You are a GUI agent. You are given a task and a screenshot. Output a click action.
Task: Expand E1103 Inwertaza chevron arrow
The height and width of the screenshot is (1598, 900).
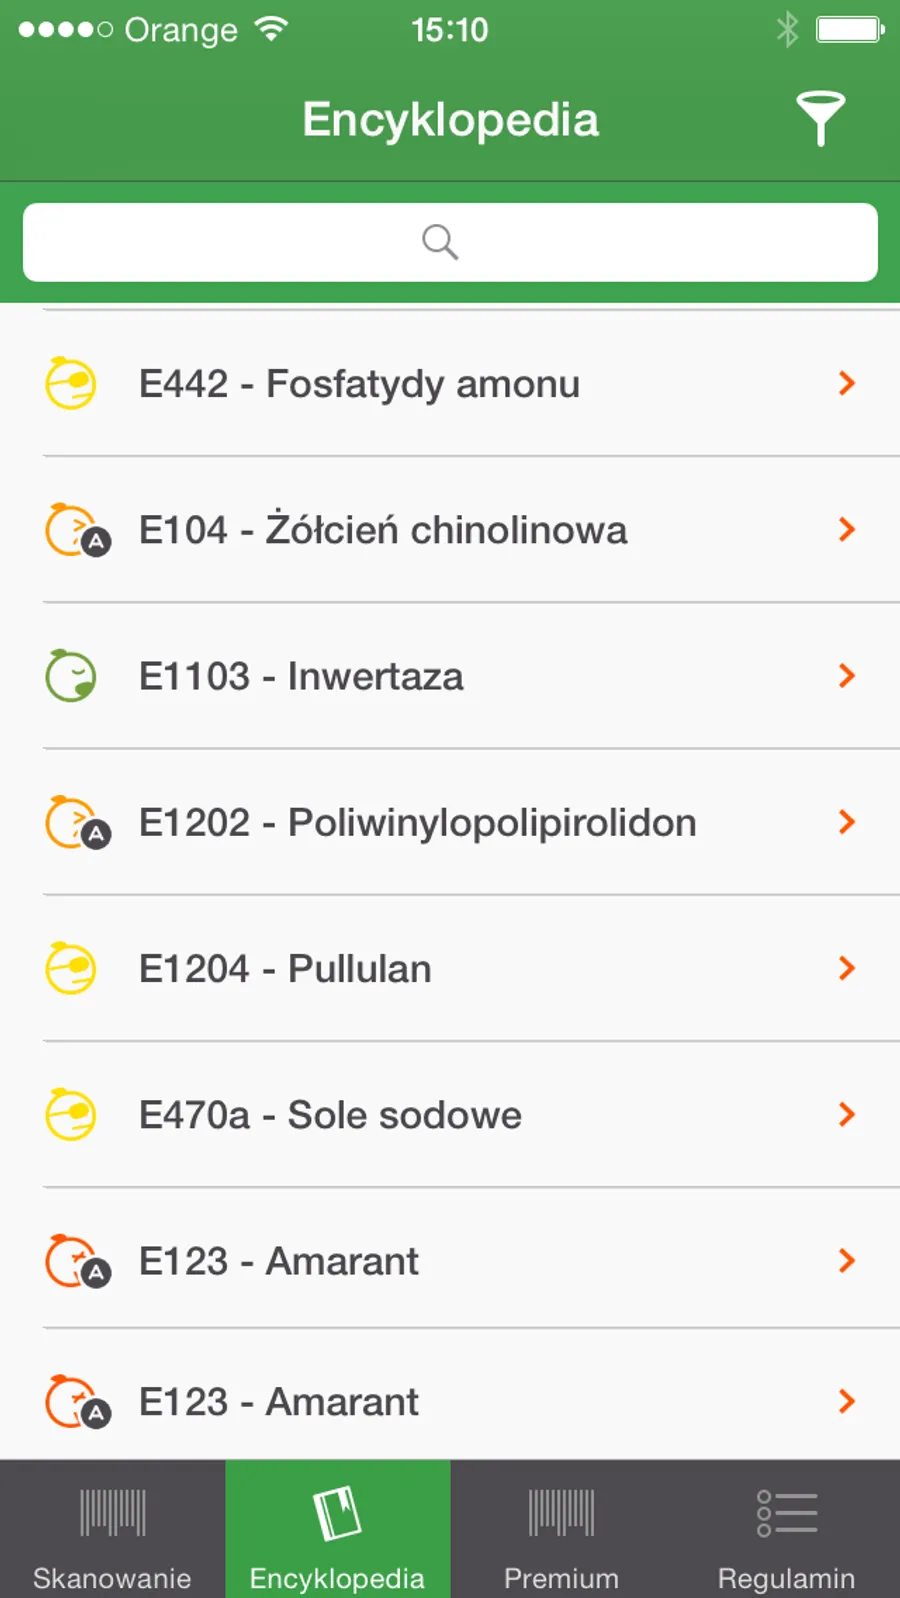[x=846, y=676]
